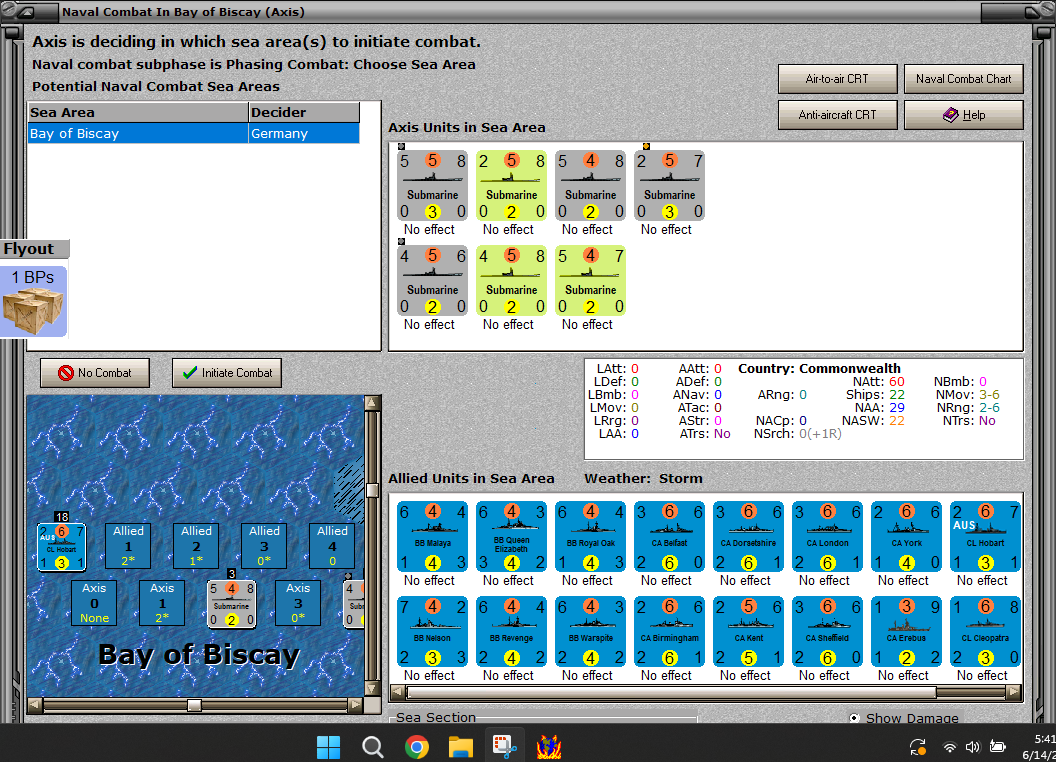This screenshot has height=762, width=1056.
Task: Click the submarine counter on the sea map
Action: pyautogui.click(x=232, y=604)
